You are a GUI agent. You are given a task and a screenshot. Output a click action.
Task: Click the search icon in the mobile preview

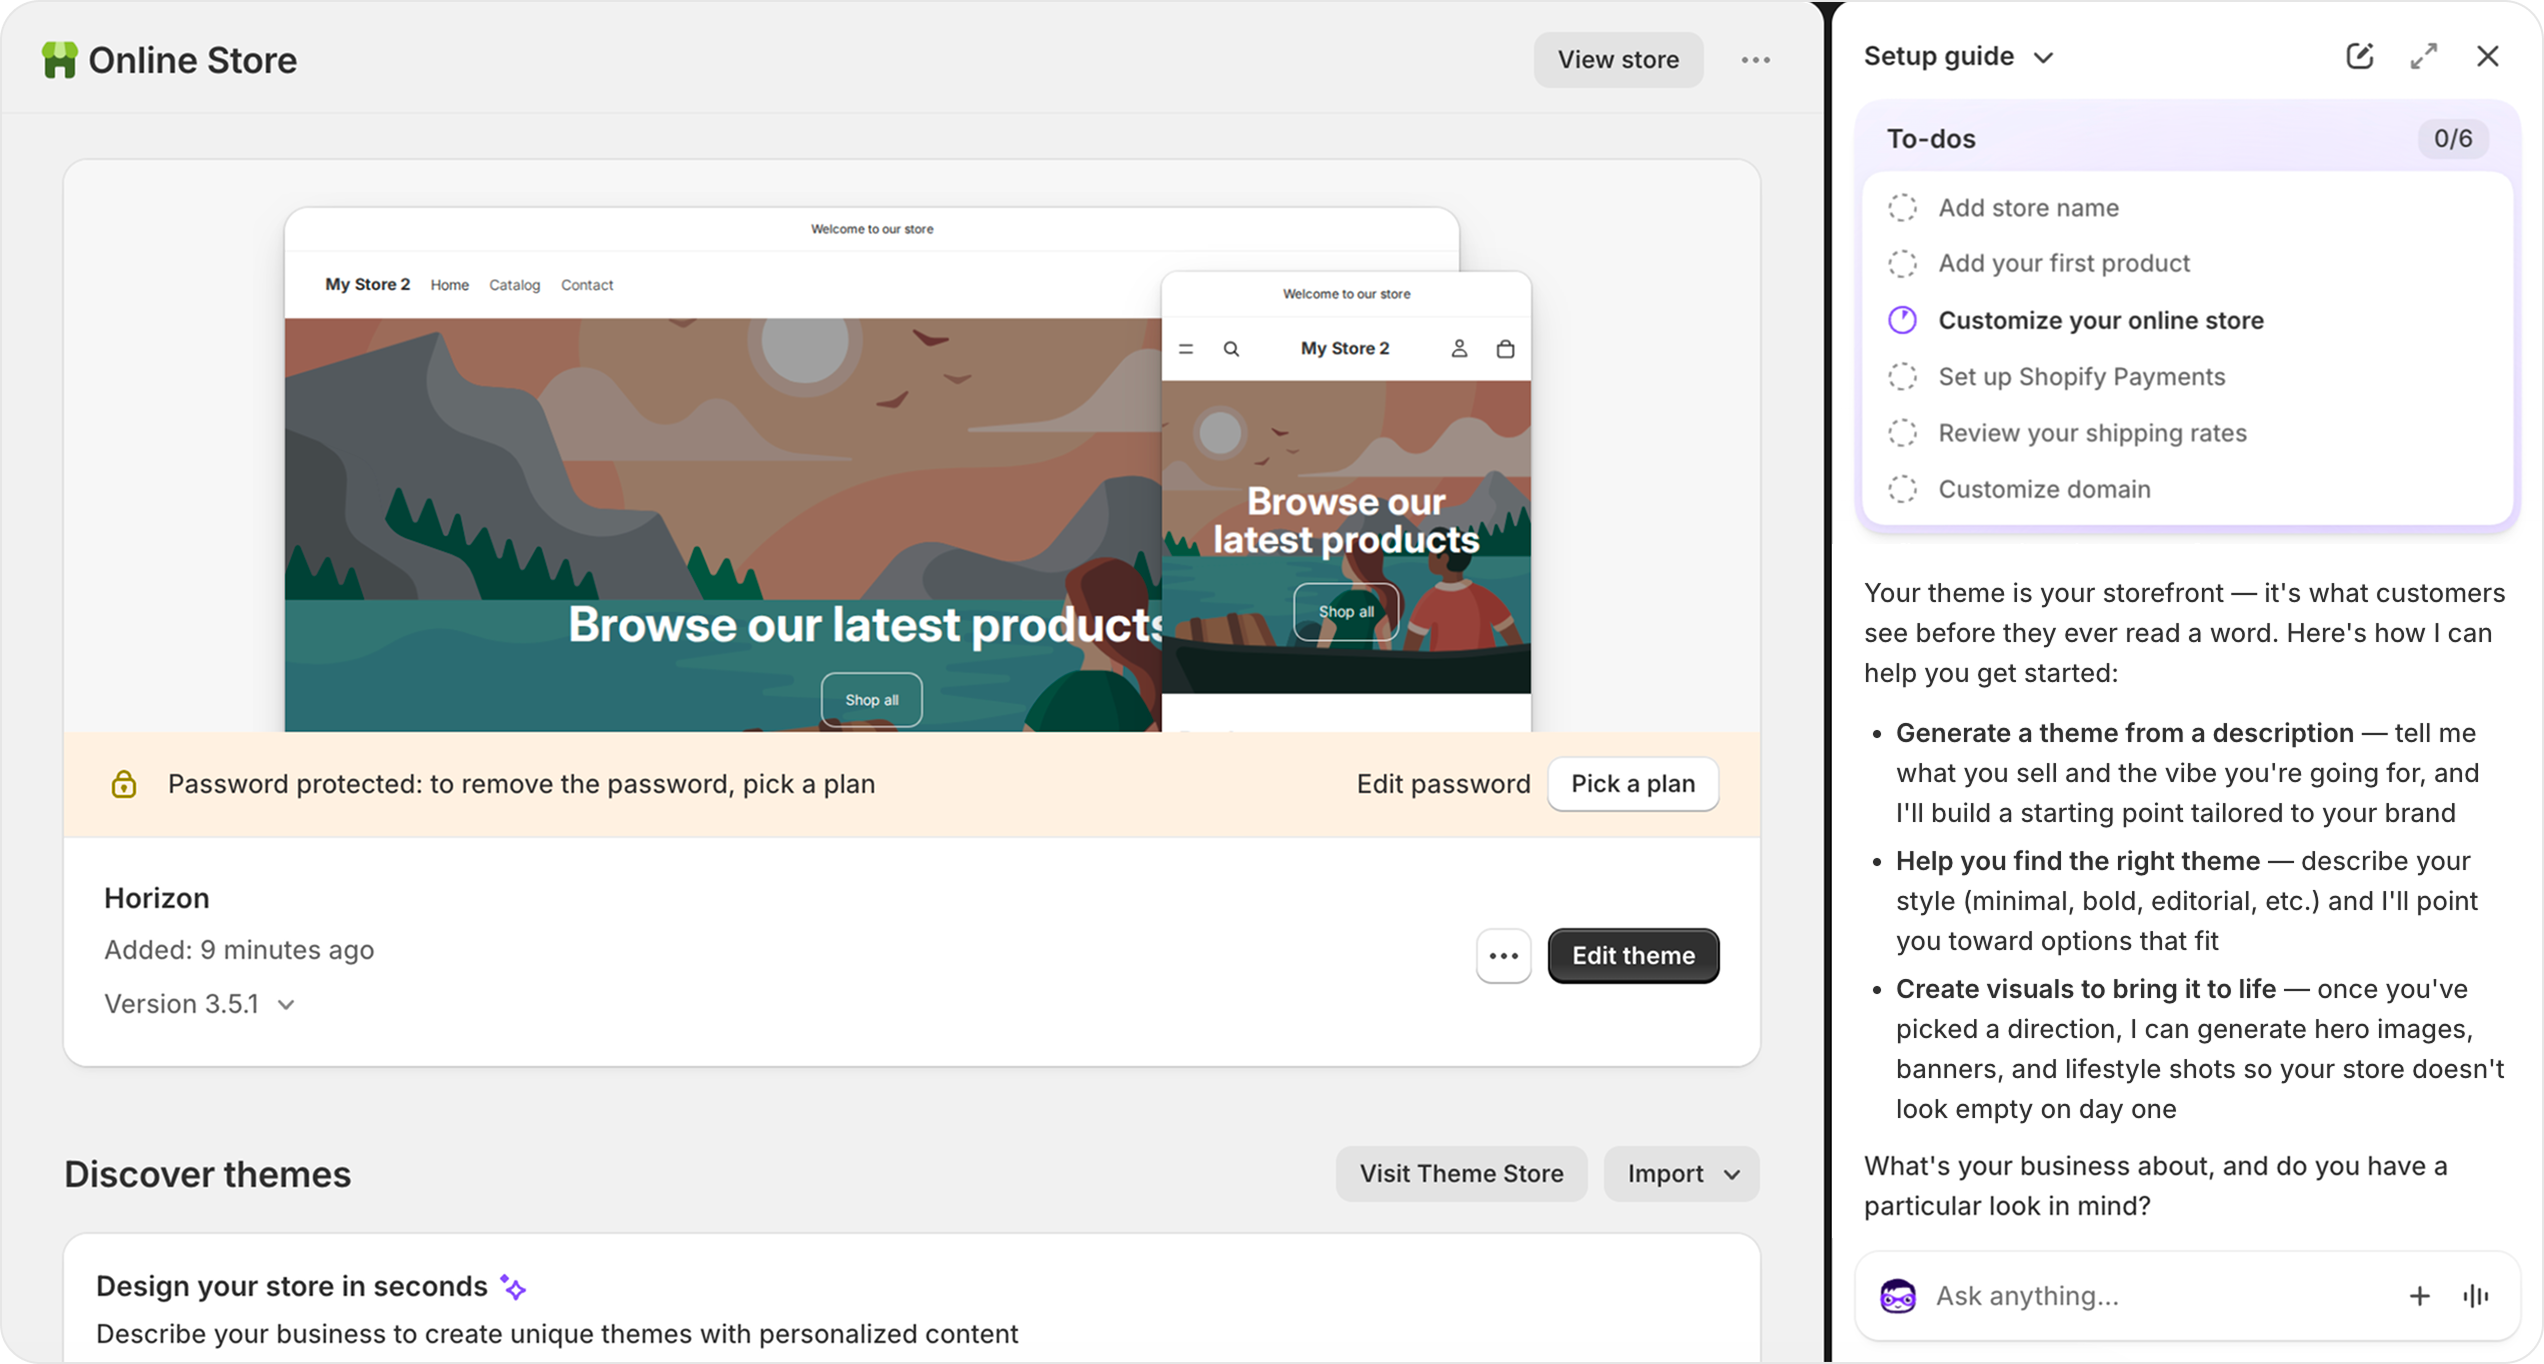(1231, 349)
